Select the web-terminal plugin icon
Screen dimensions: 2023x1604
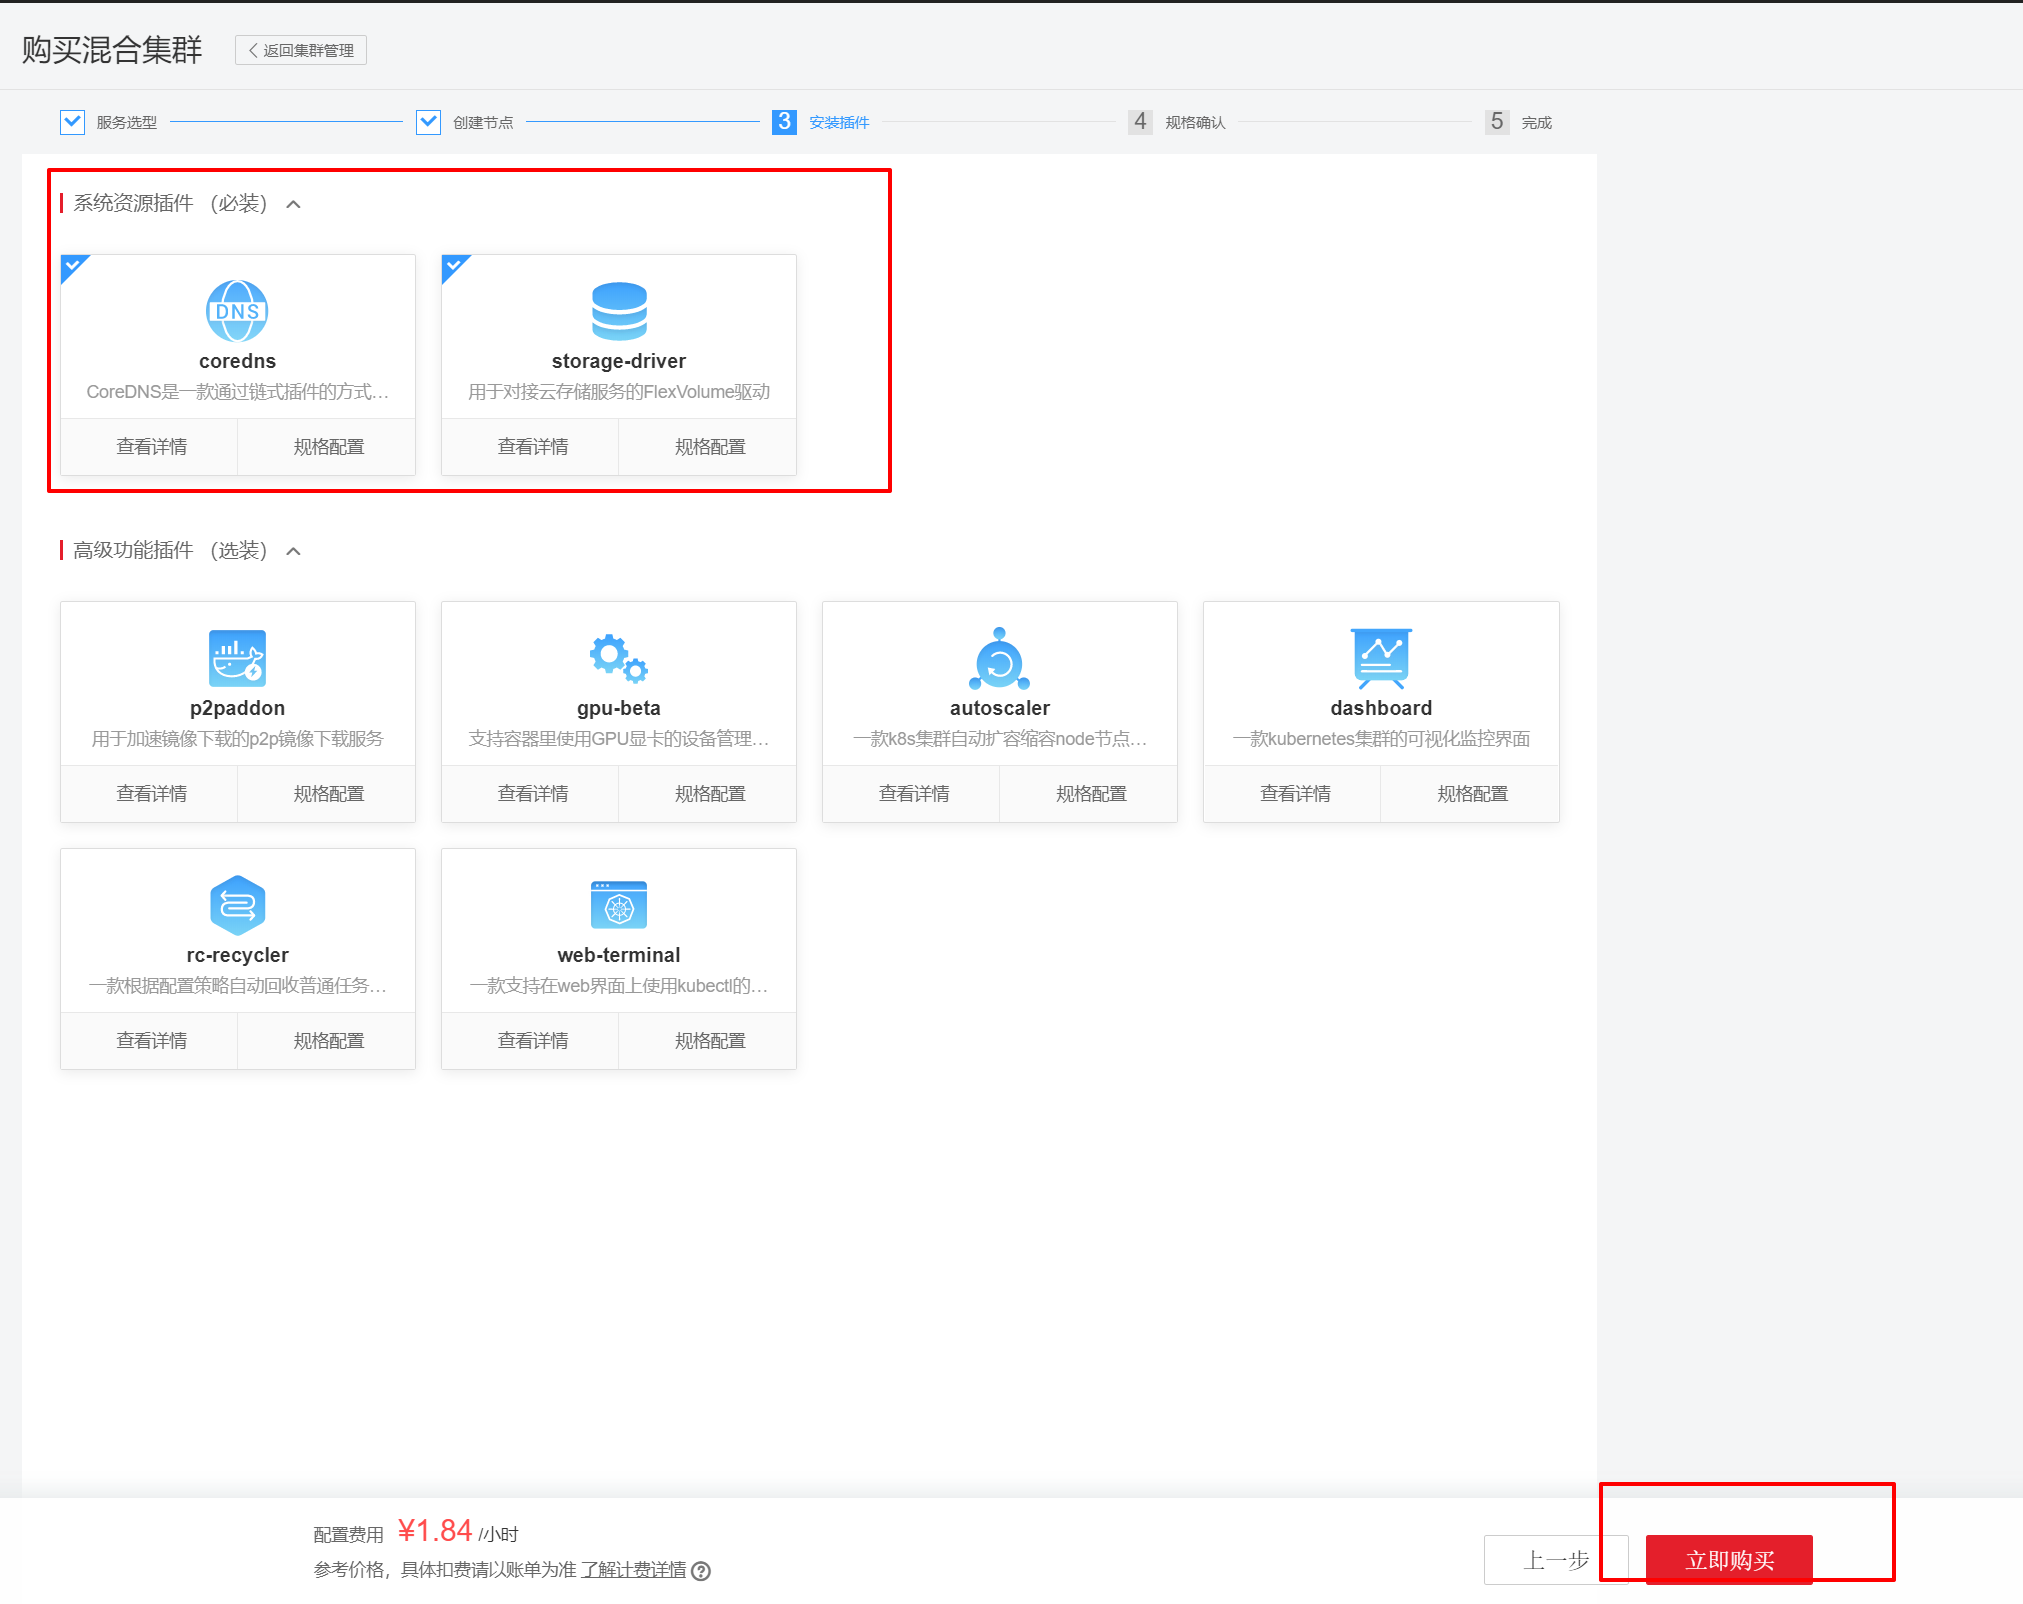click(x=619, y=905)
